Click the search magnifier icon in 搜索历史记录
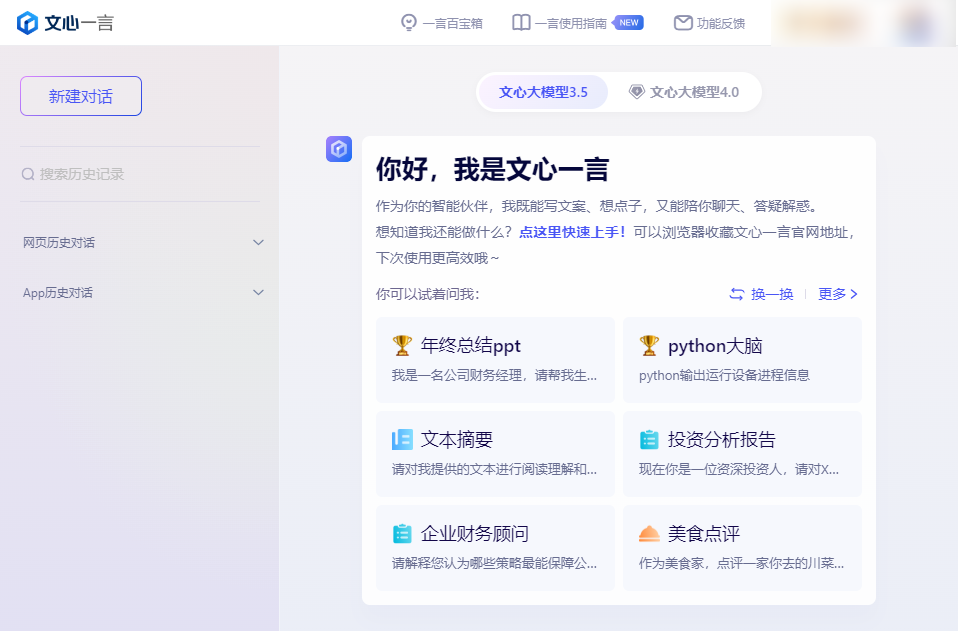The image size is (958, 631). (28, 174)
